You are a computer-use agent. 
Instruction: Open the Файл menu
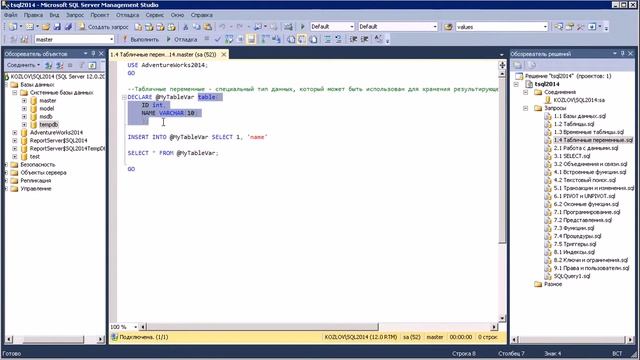(11, 15)
